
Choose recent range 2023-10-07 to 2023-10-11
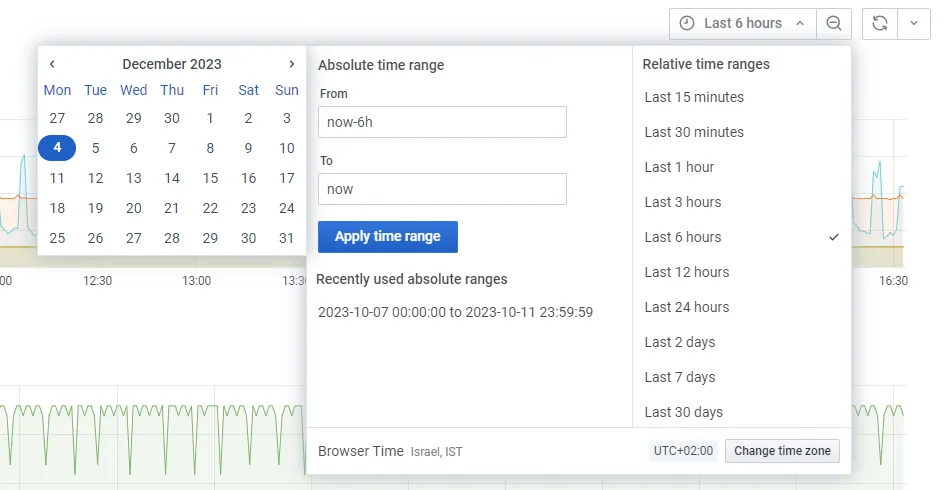455,312
